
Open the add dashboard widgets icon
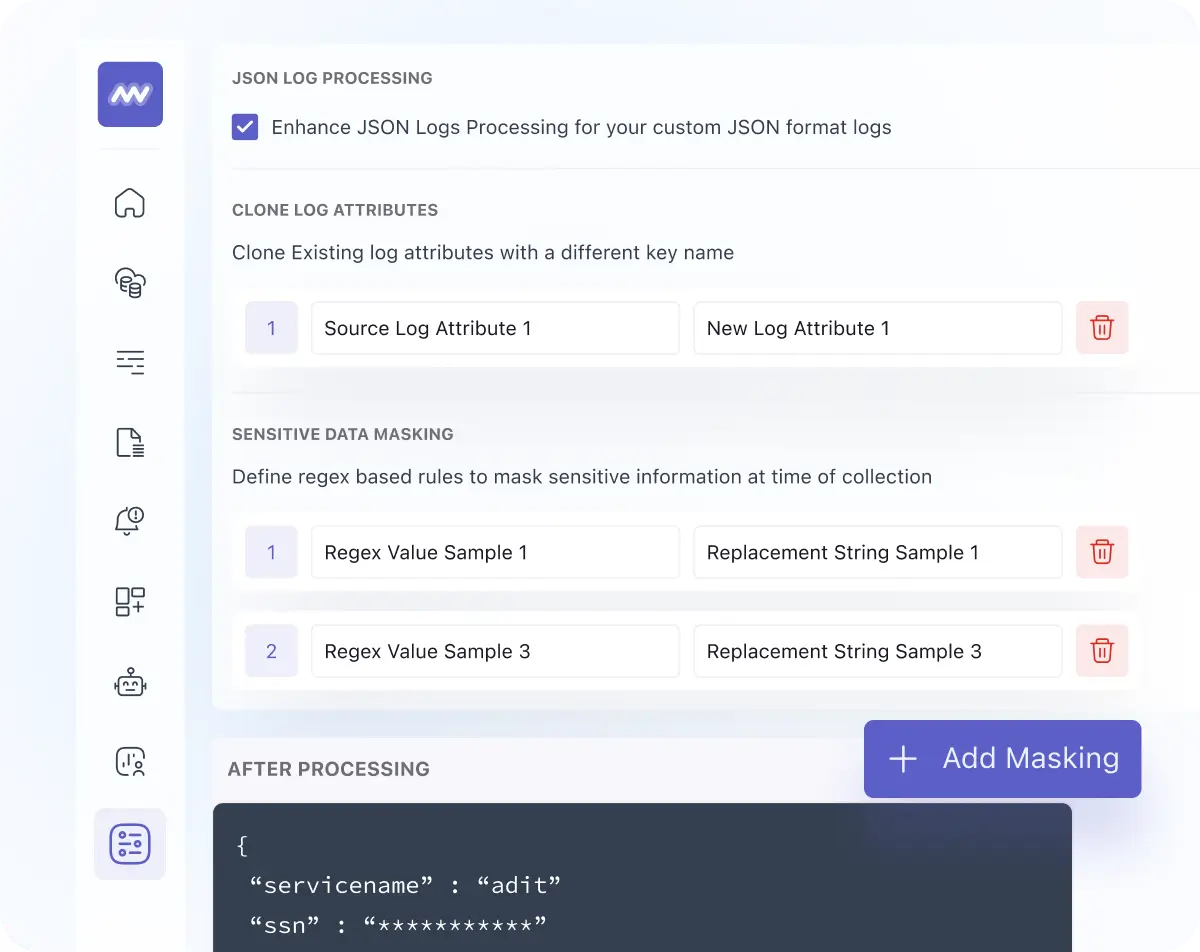click(x=130, y=601)
